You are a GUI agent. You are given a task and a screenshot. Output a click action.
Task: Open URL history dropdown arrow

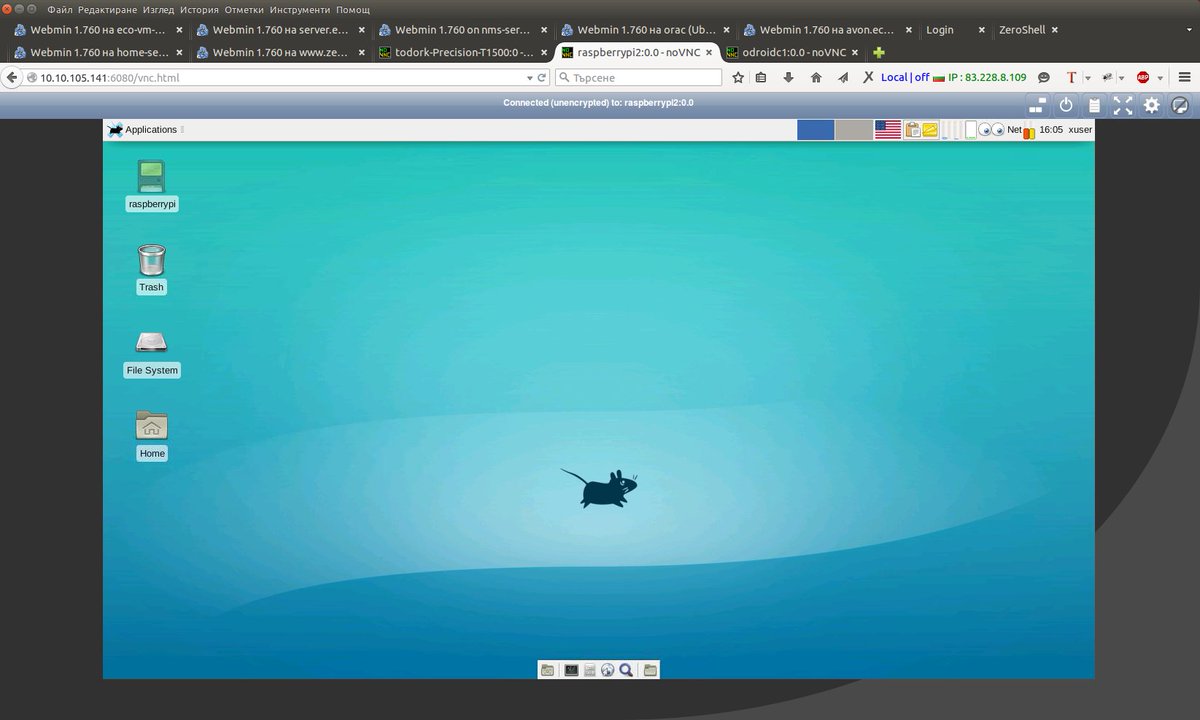(x=530, y=77)
